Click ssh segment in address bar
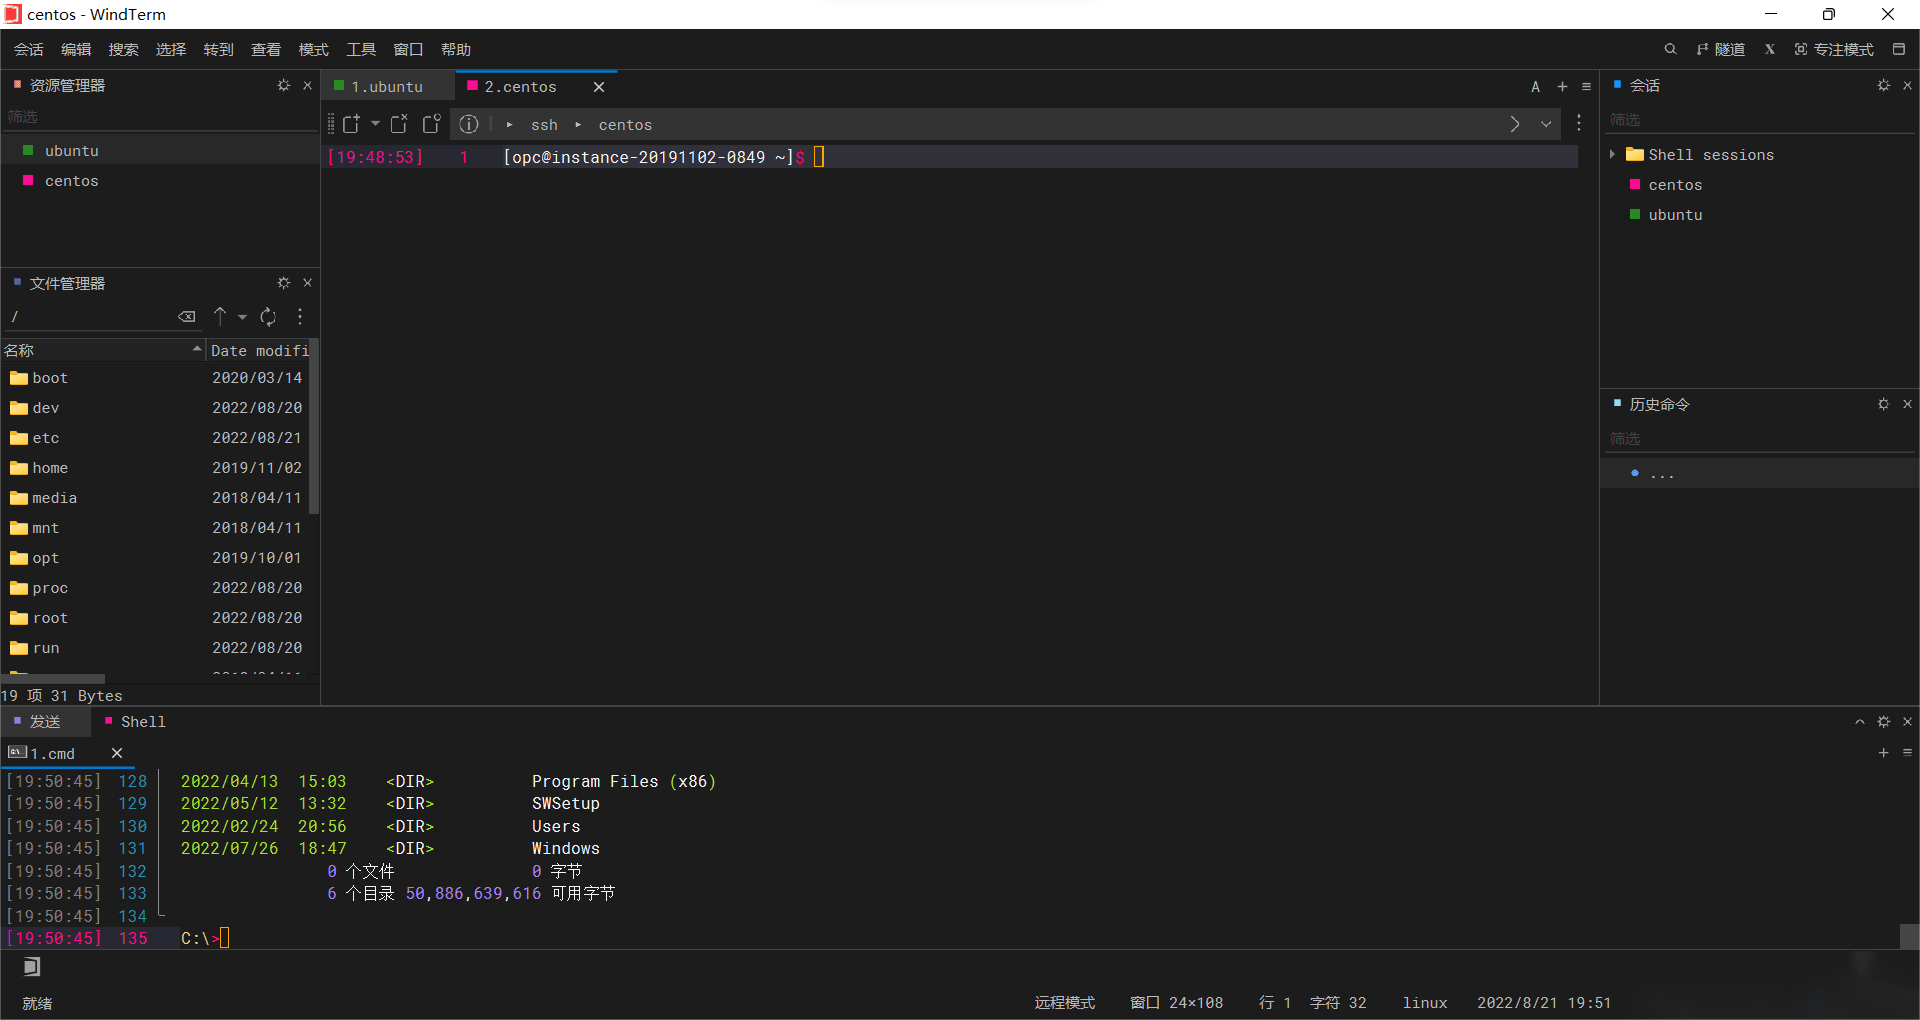 544,125
